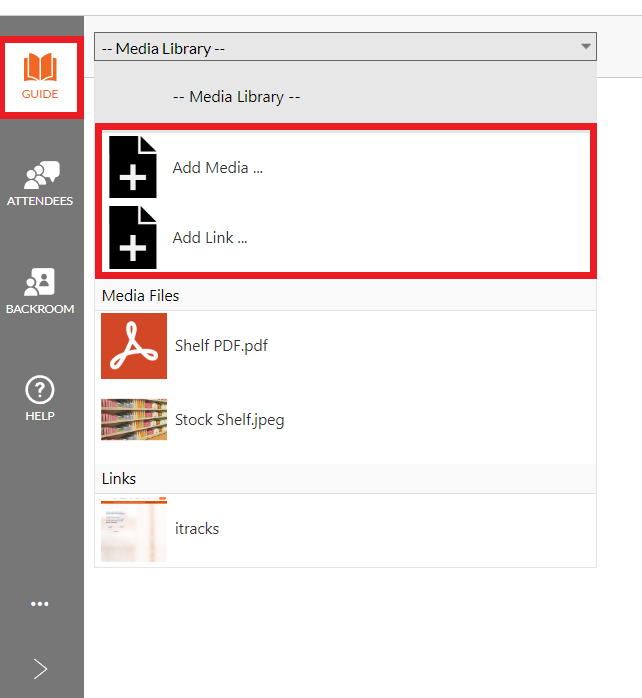Open the Shelf PDF.pdf file entry
Screen dimensions: 642x698
(x=345, y=346)
